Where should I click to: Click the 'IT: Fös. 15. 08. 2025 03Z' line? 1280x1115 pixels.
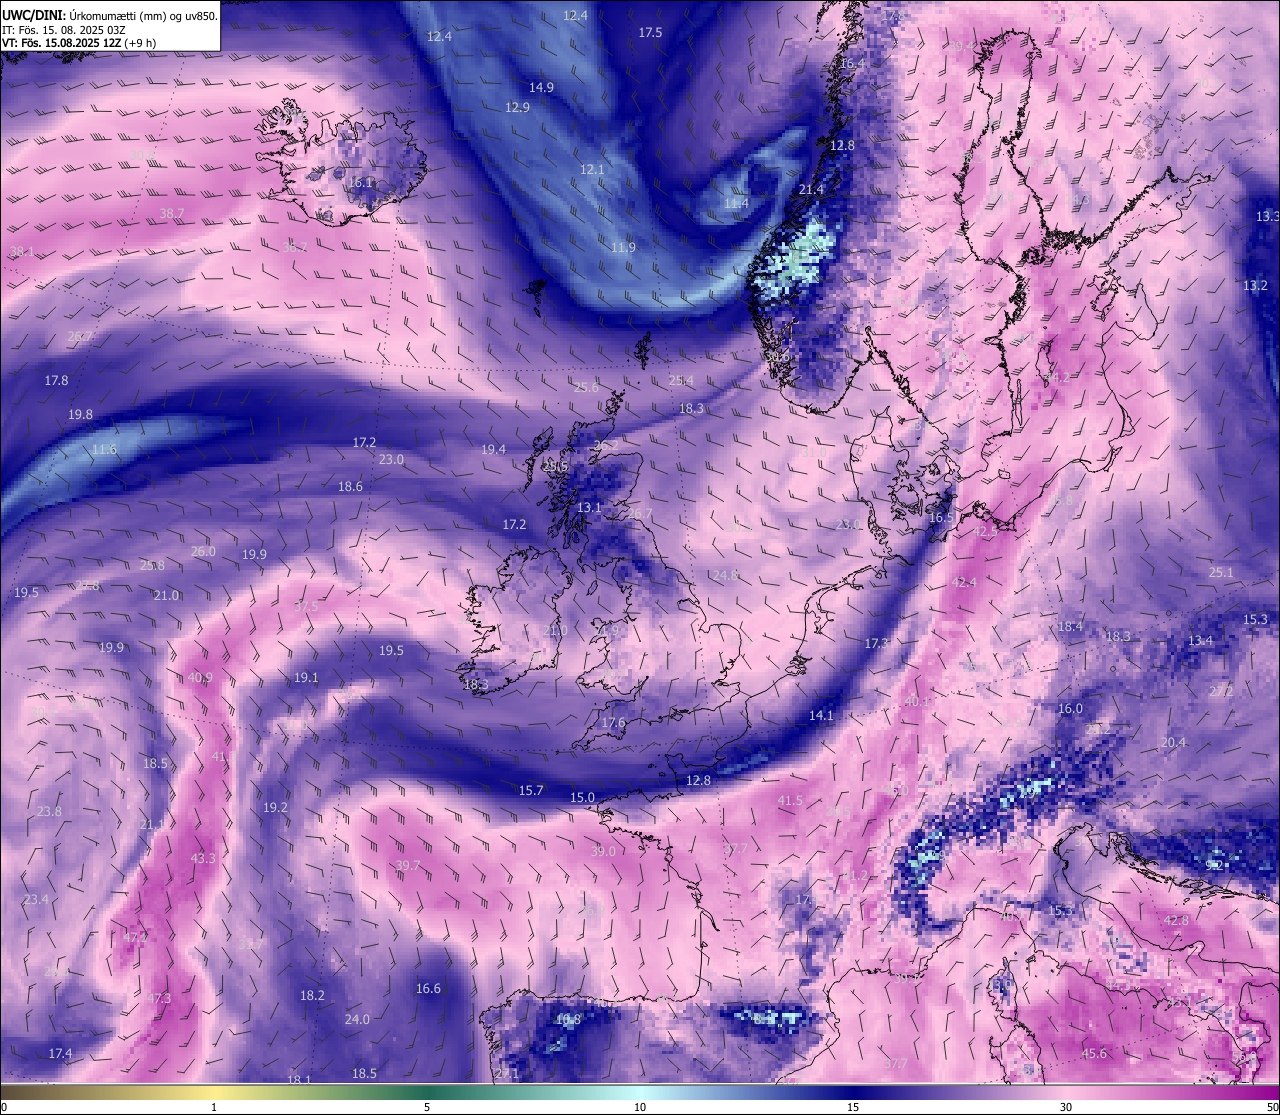pos(65,30)
